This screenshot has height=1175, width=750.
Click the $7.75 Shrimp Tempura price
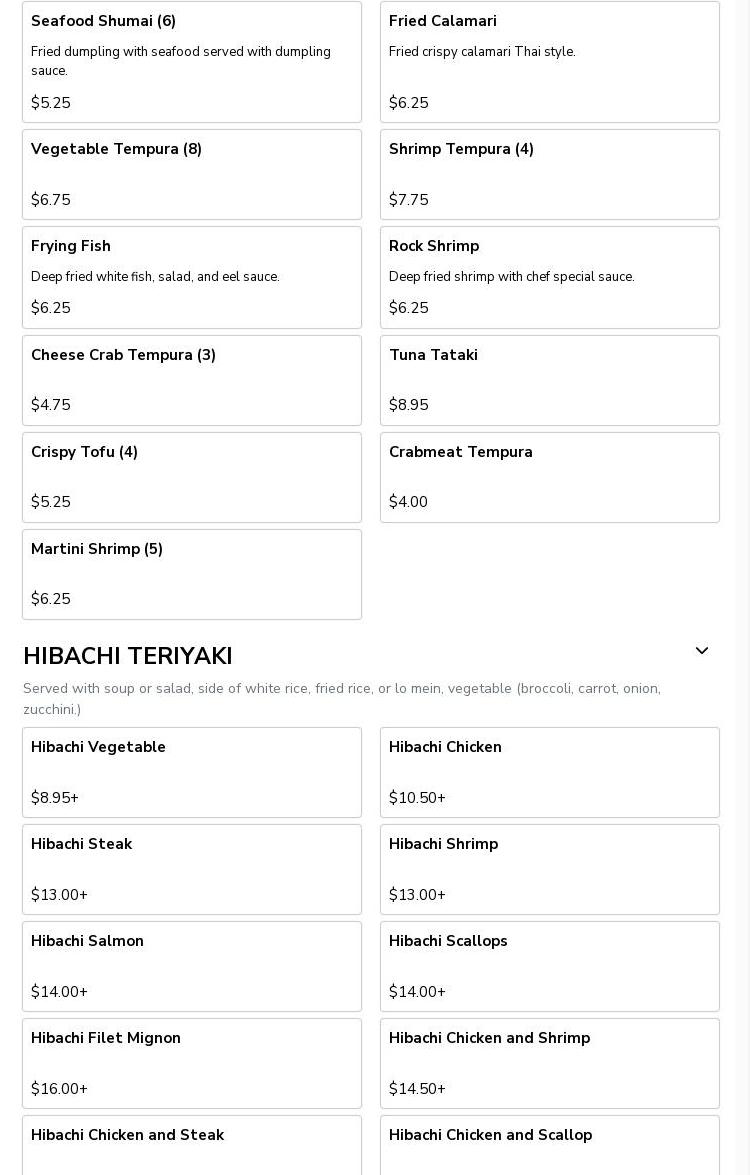point(408,199)
